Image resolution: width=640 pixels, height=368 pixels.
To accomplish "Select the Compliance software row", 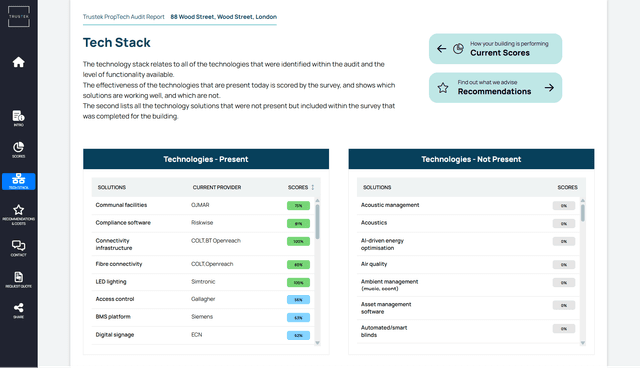I will pyautogui.click(x=203, y=223).
